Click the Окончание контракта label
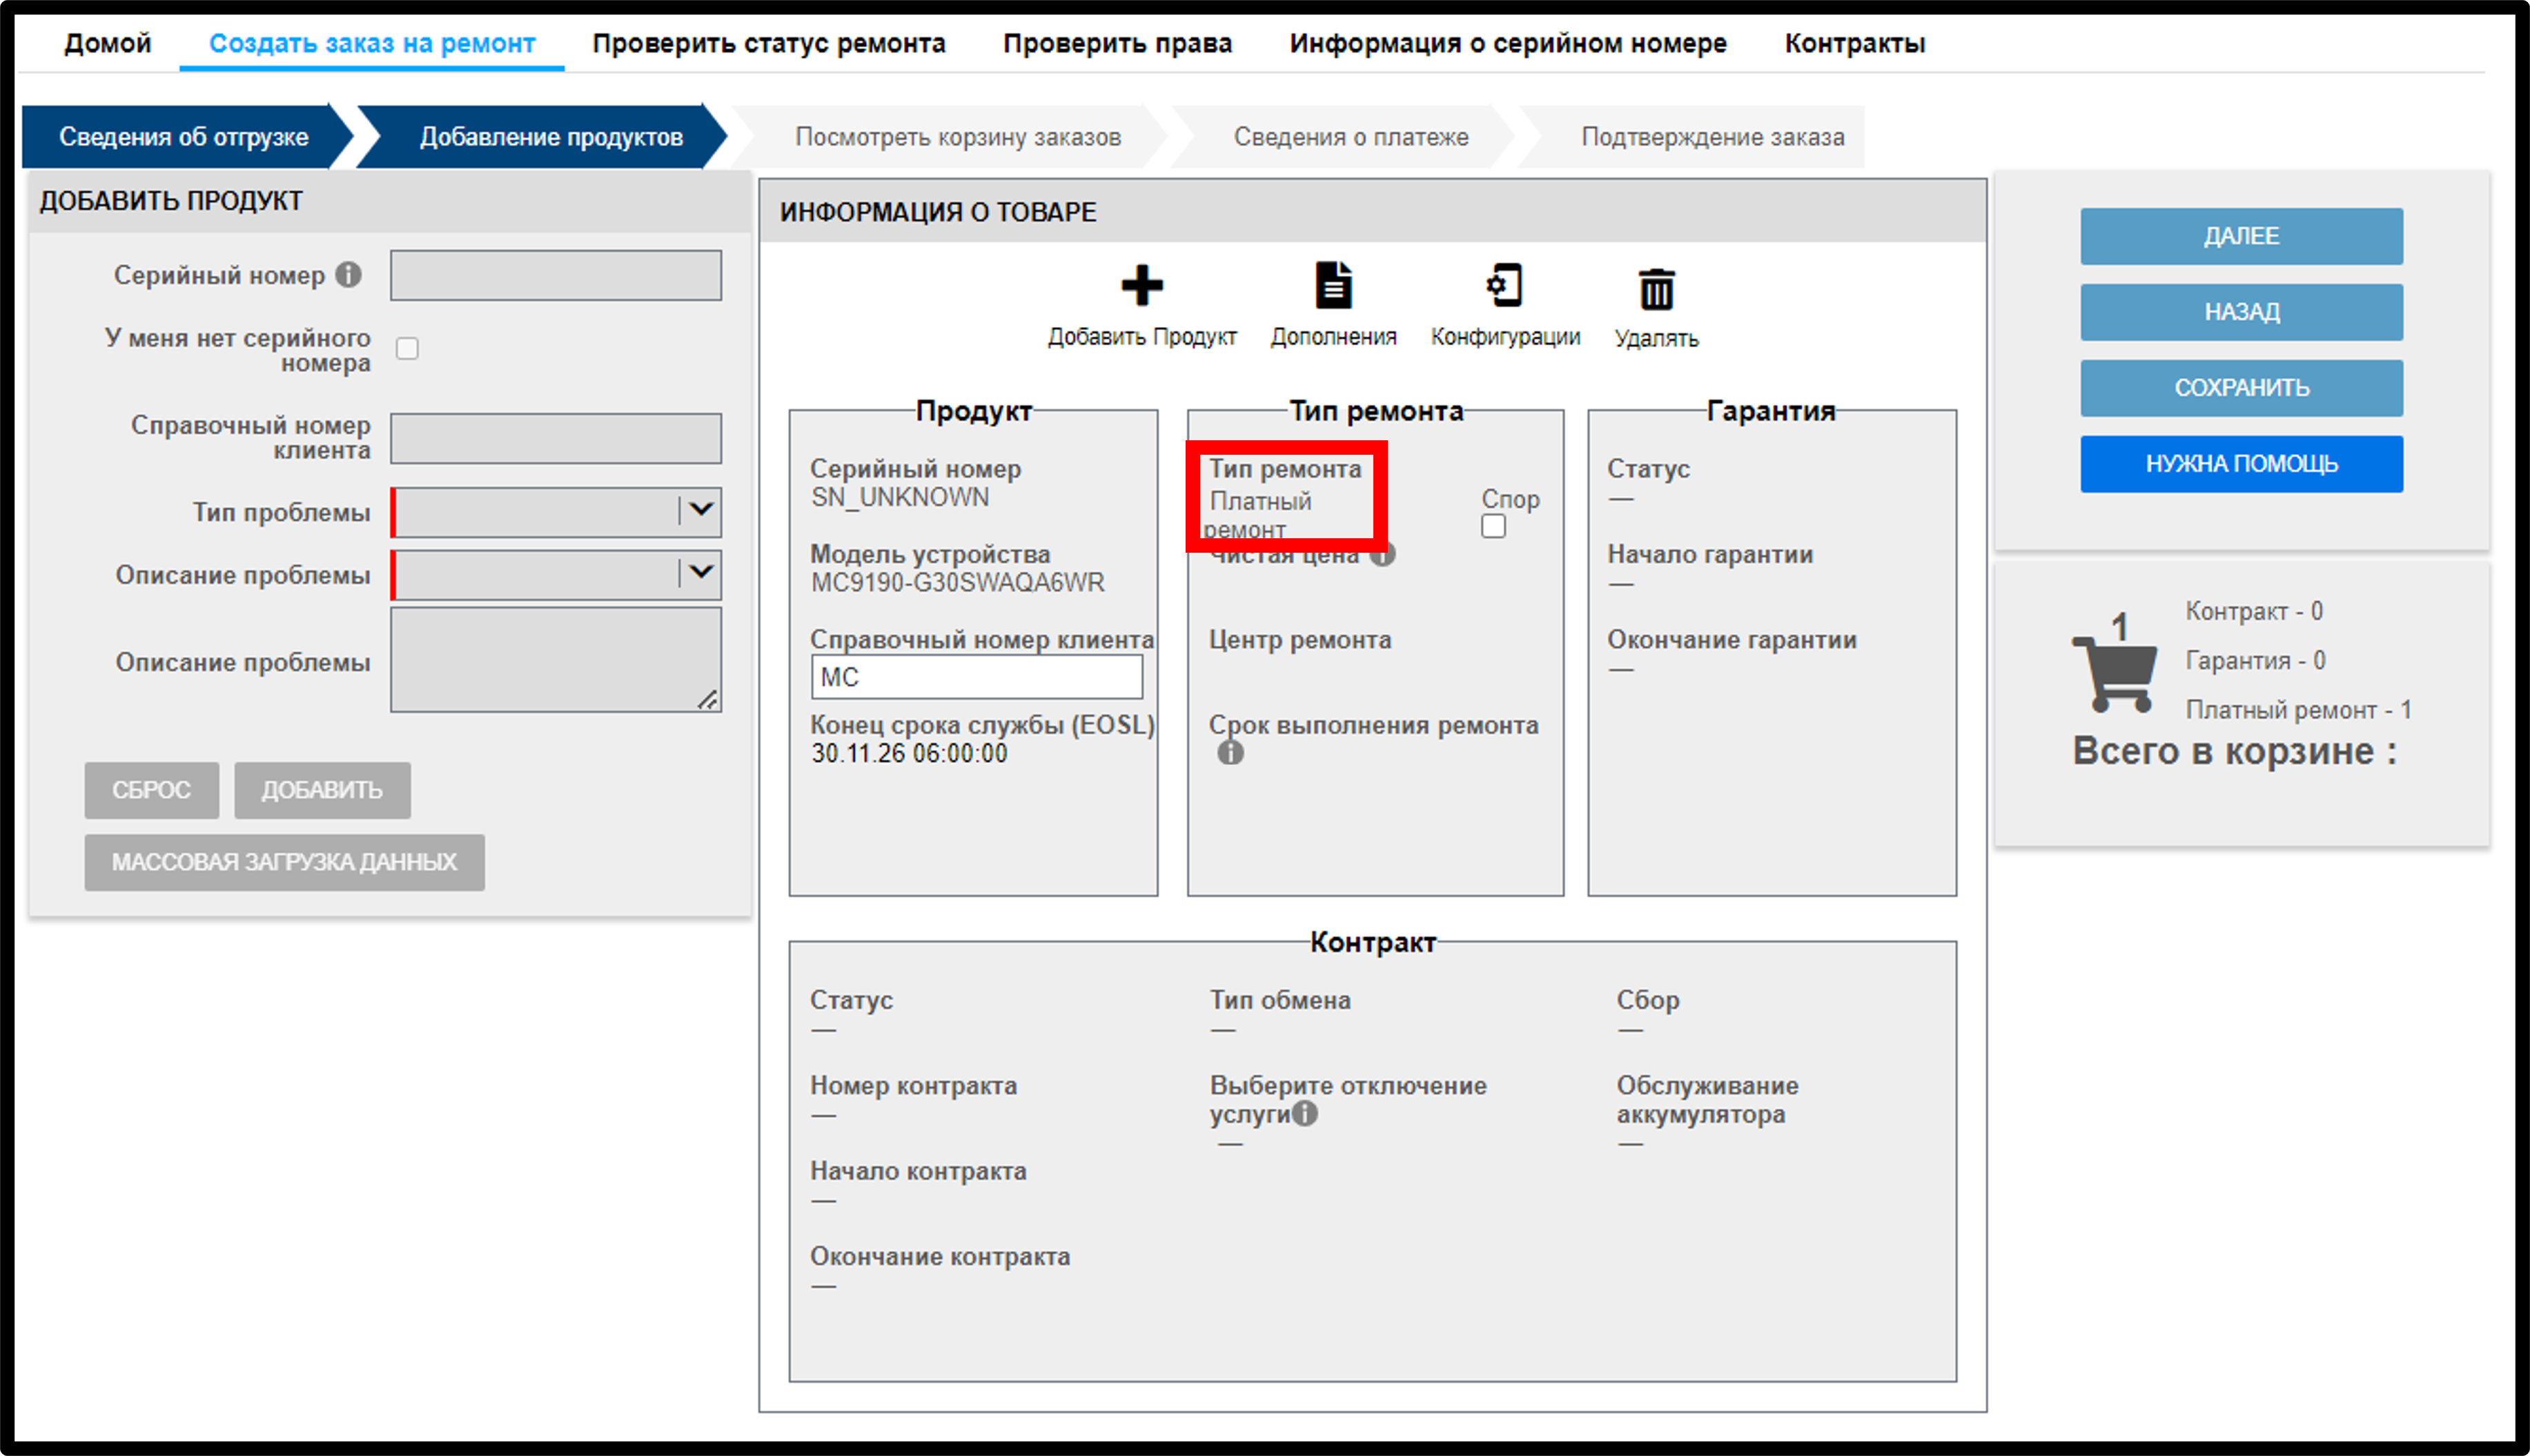 pyautogui.click(x=940, y=1256)
